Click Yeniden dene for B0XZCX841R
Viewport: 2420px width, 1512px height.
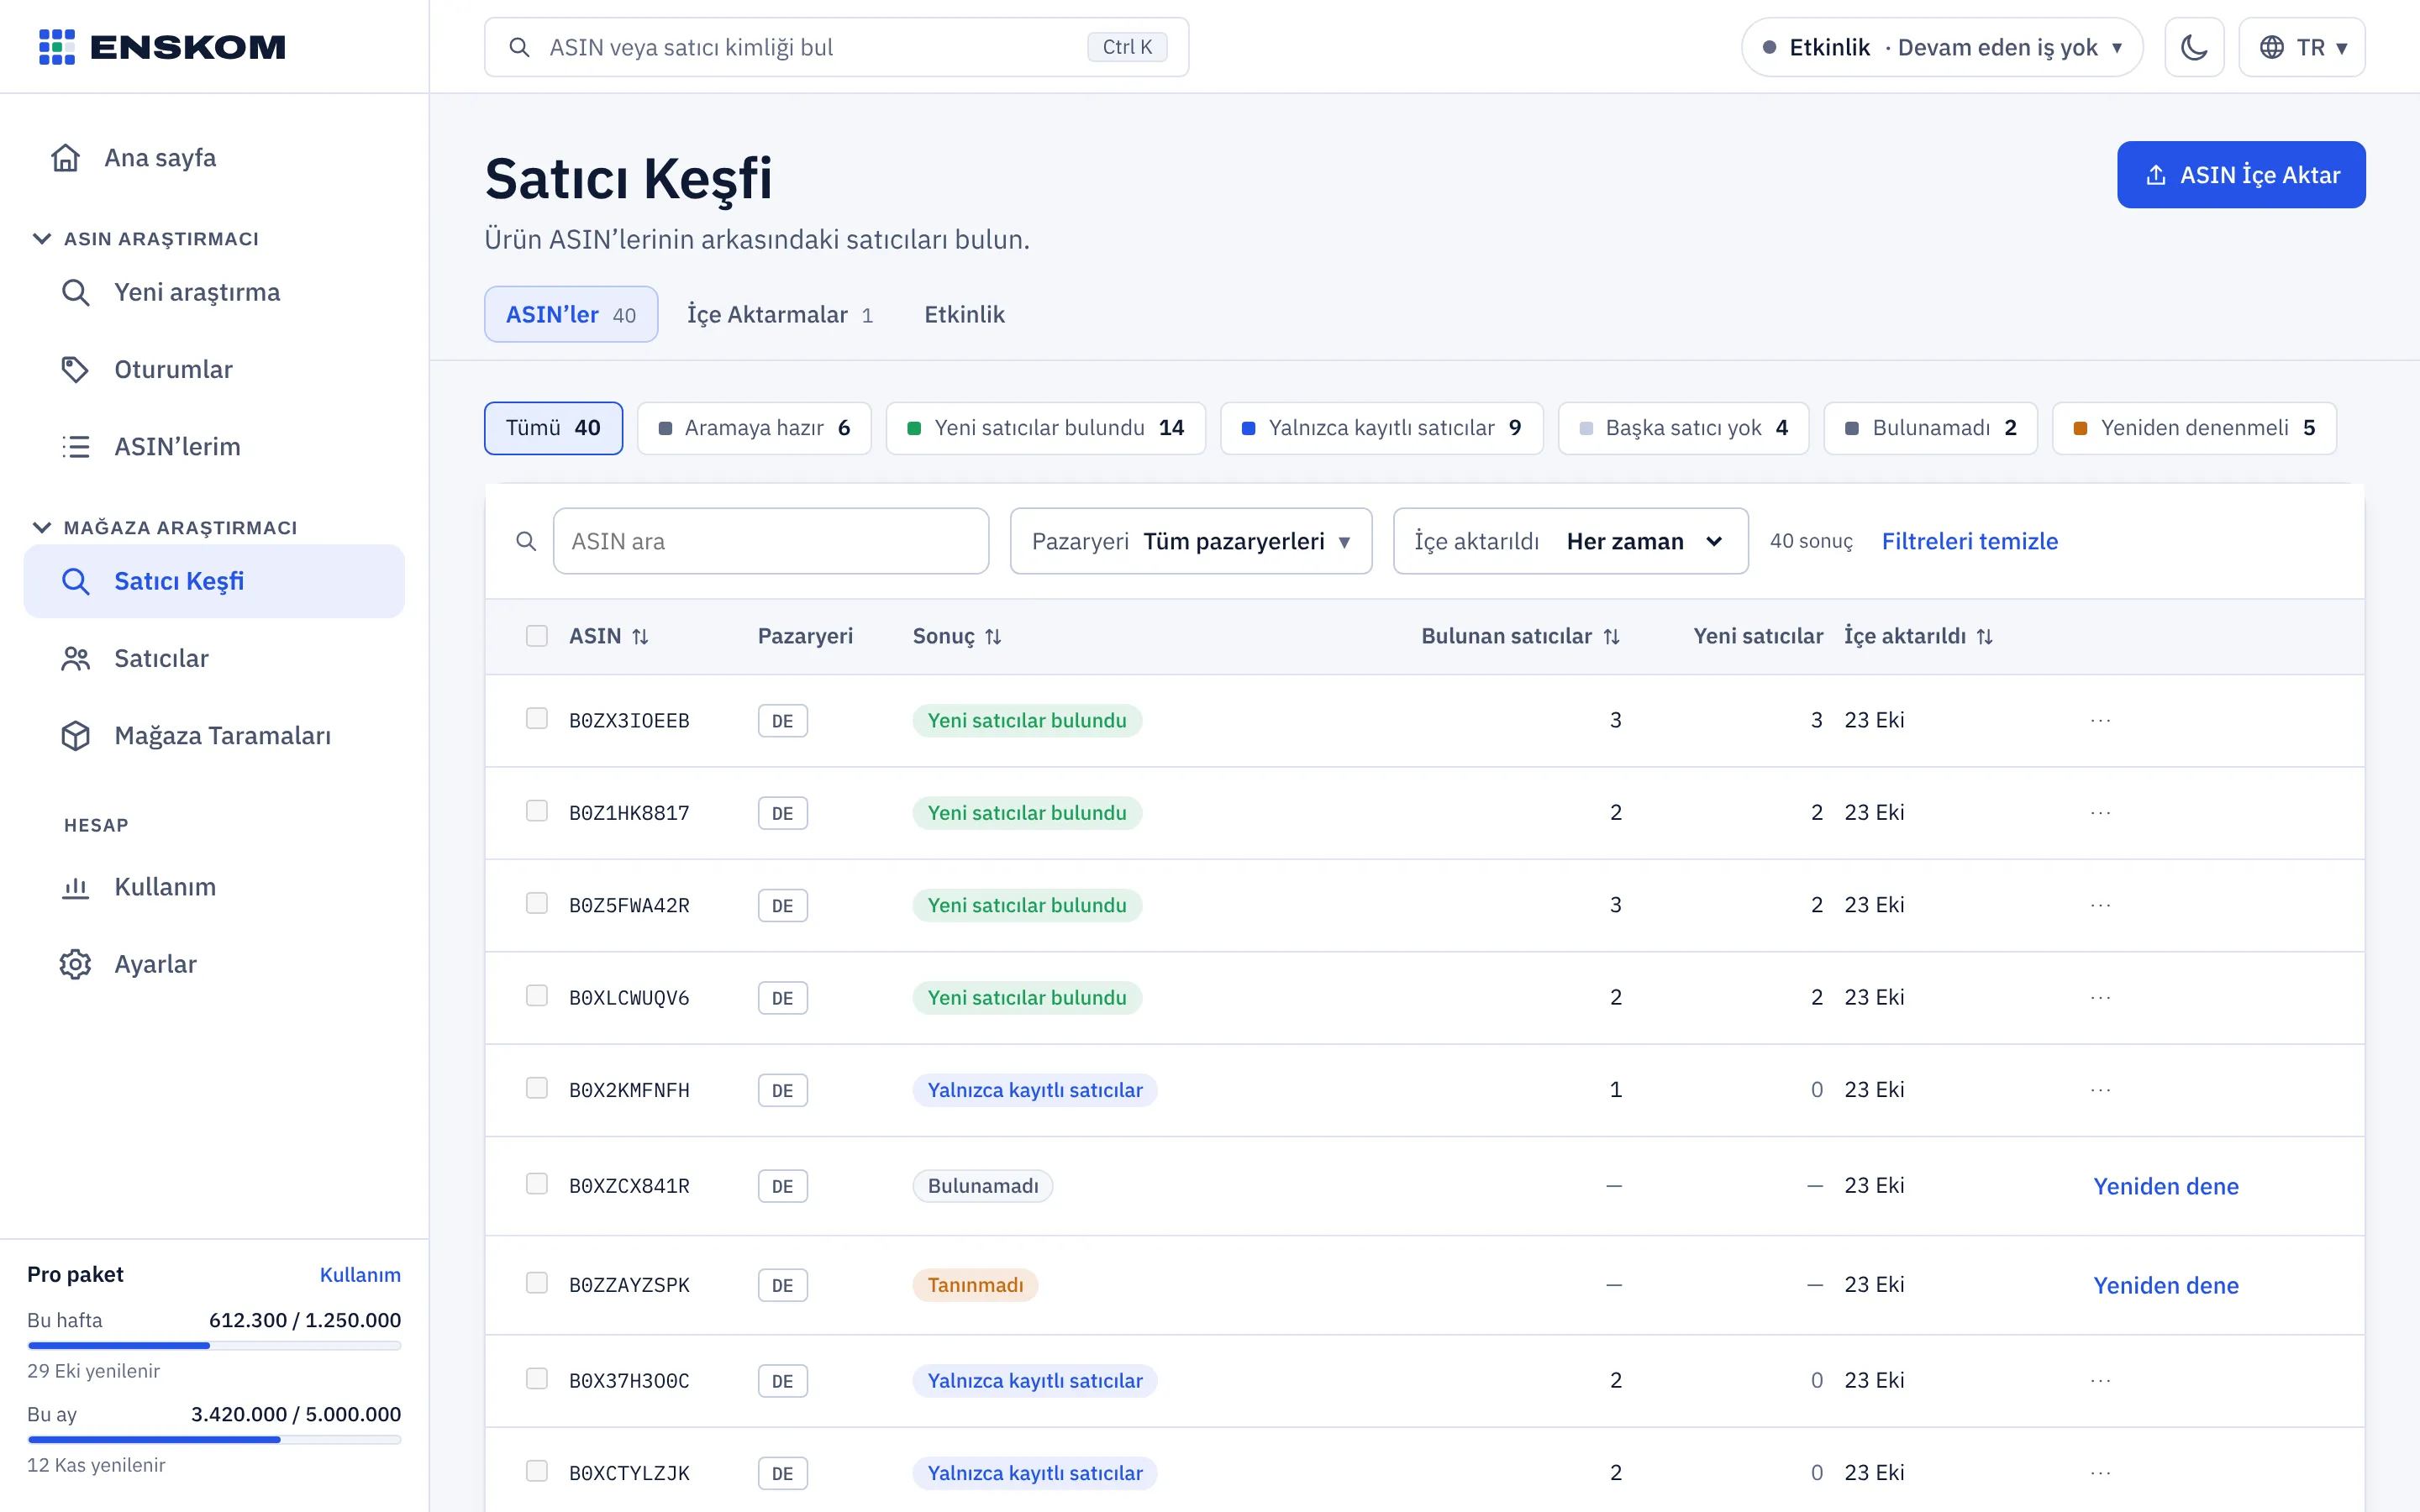click(2166, 1186)
